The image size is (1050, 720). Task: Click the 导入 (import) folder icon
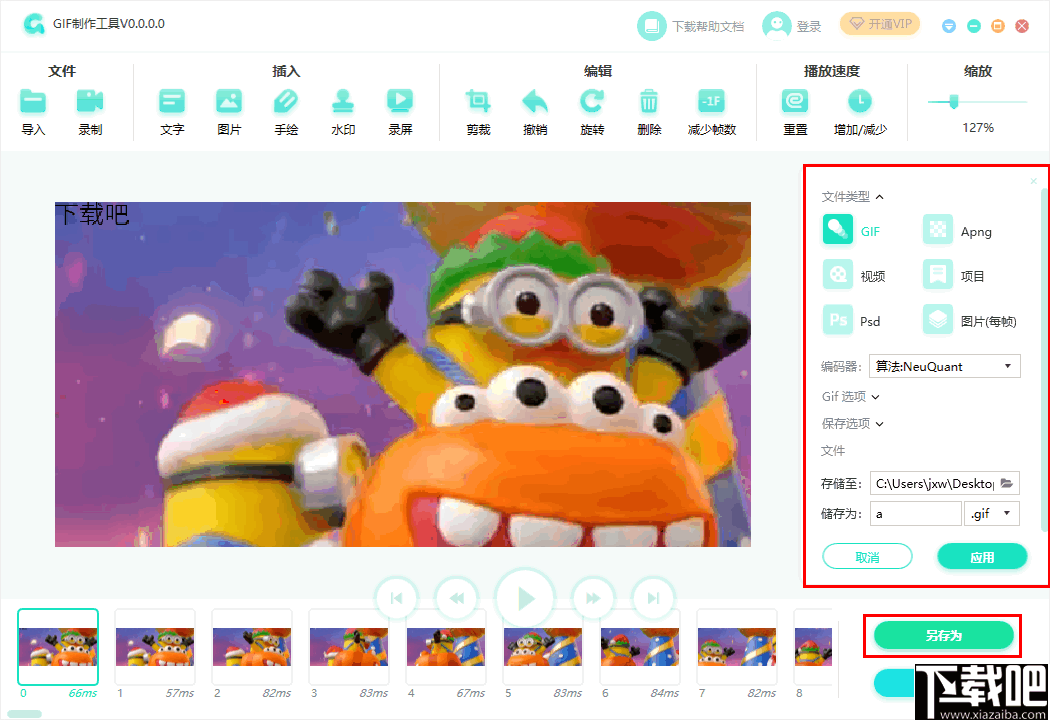pyautogui.click(x=33, y=101)
